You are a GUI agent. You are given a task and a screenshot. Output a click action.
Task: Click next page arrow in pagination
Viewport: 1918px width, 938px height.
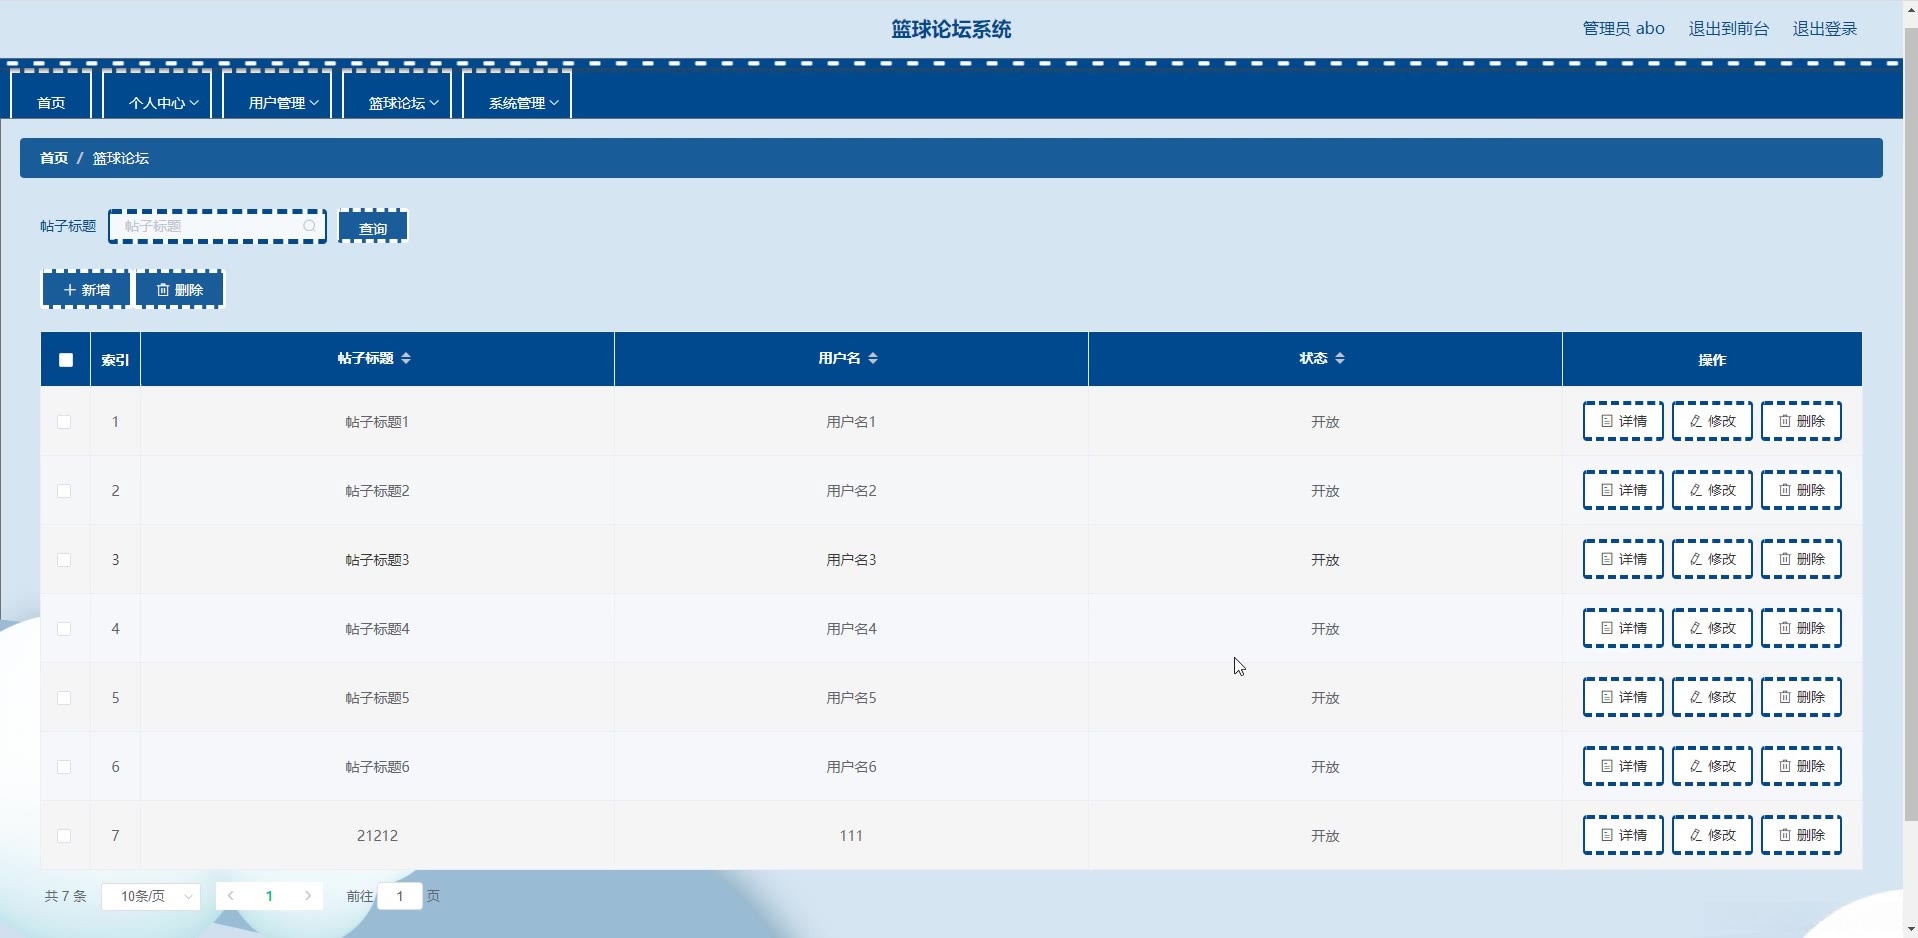point(308,896)
